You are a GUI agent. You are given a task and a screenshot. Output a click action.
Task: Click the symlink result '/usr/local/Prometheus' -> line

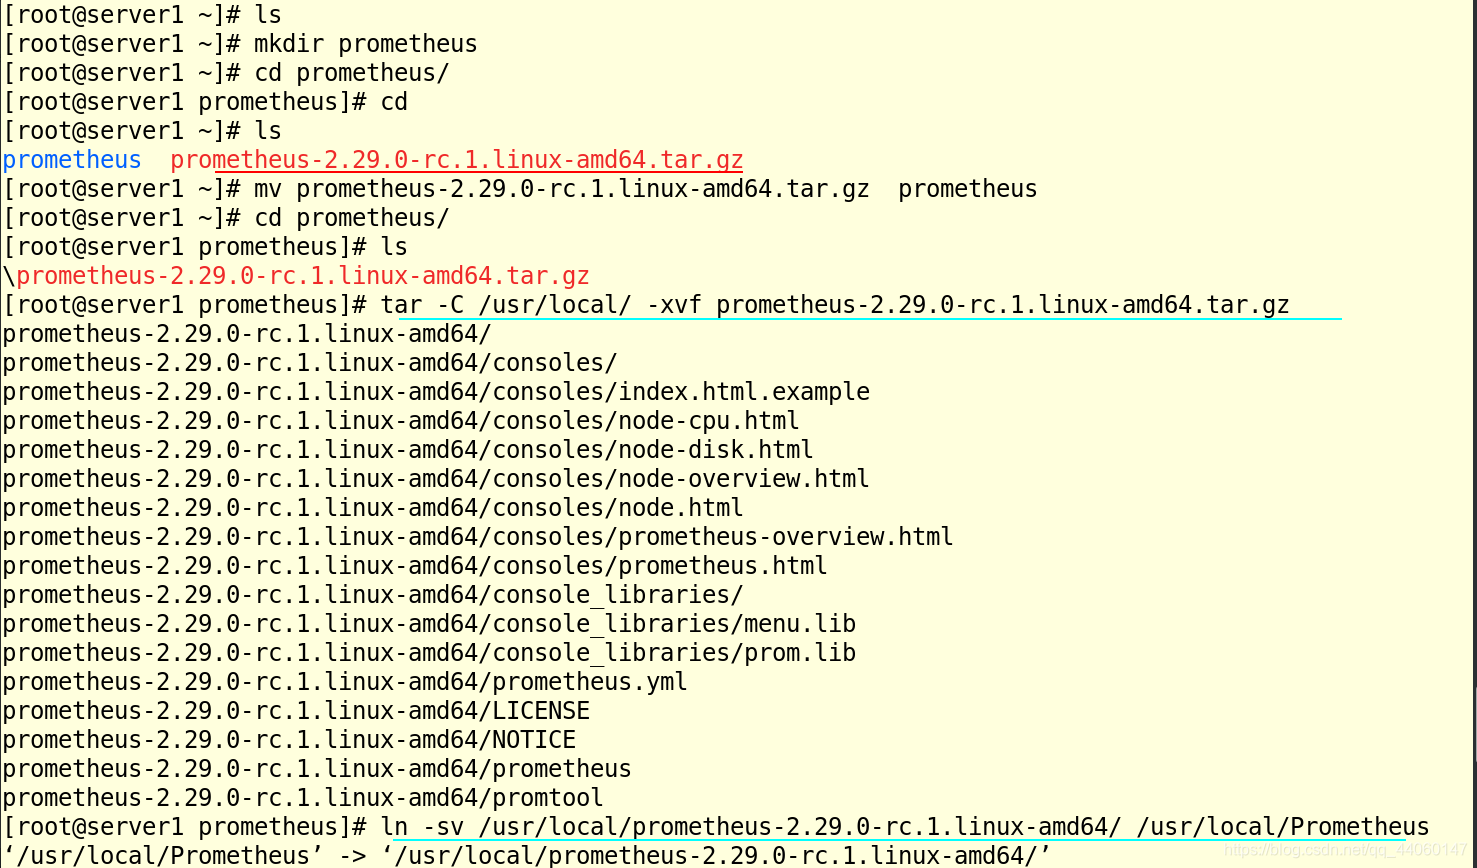[527, 856]
